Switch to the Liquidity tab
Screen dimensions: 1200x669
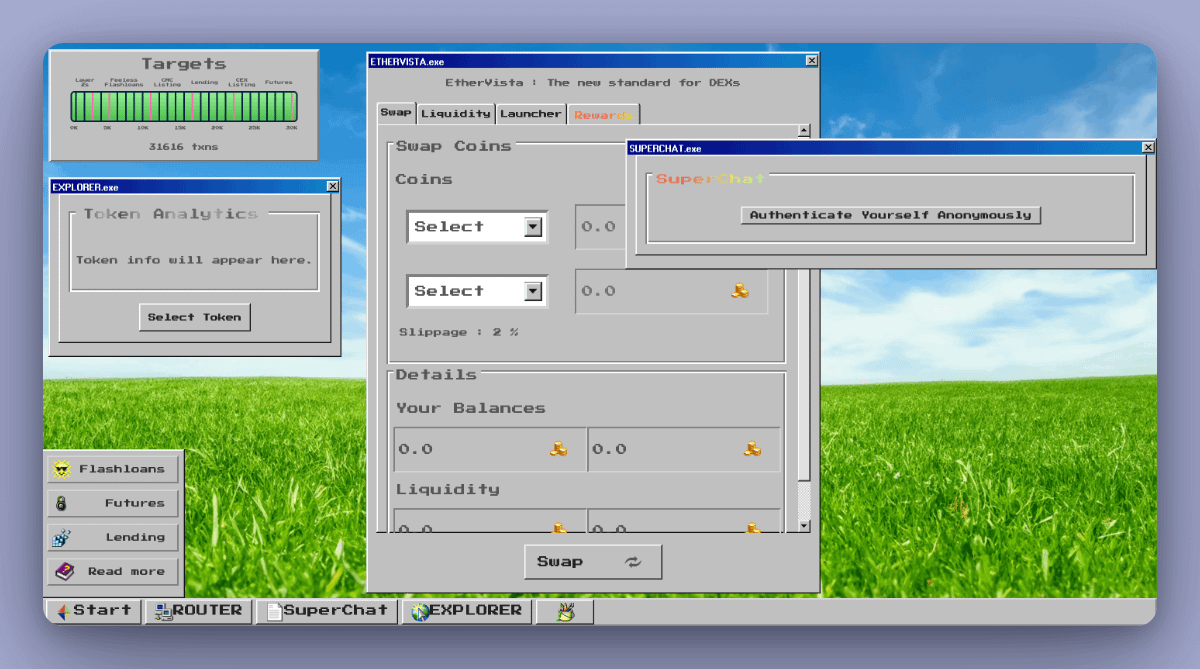pyautogui.click(x=455, y=114)
